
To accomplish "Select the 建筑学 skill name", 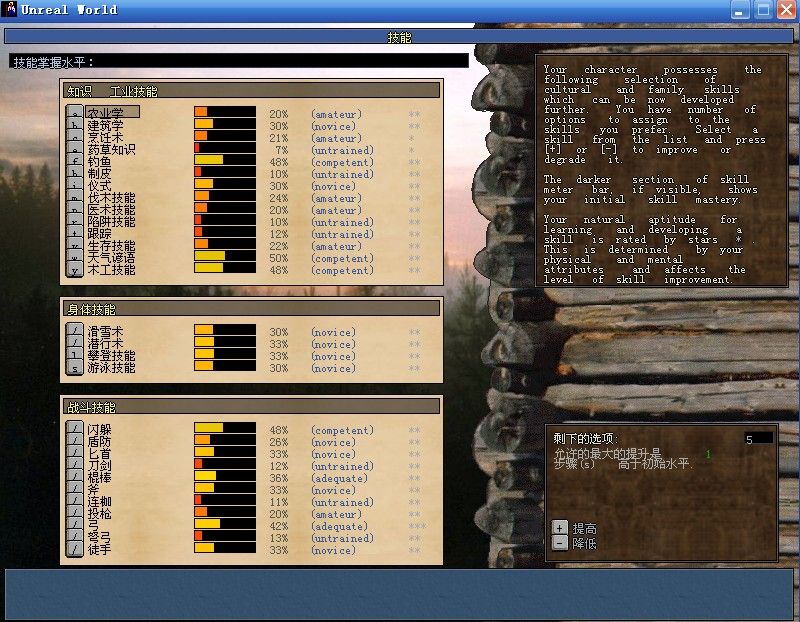I will tap(105, 126).
